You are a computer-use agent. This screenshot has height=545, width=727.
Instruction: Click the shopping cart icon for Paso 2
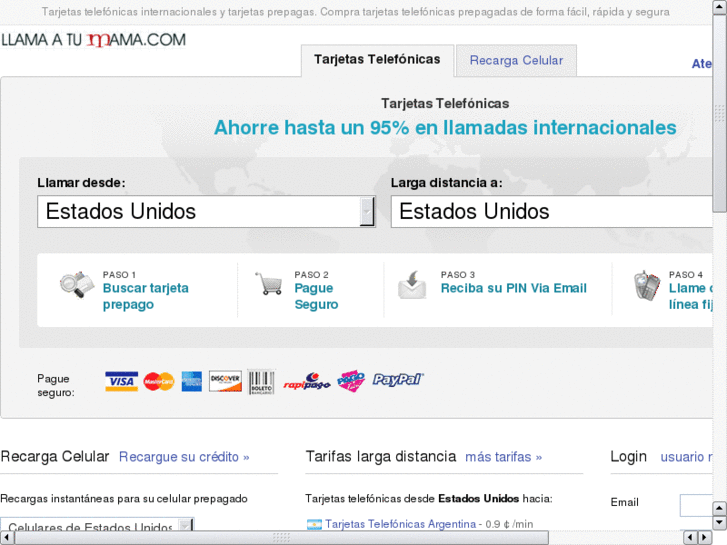click(269, 283)
